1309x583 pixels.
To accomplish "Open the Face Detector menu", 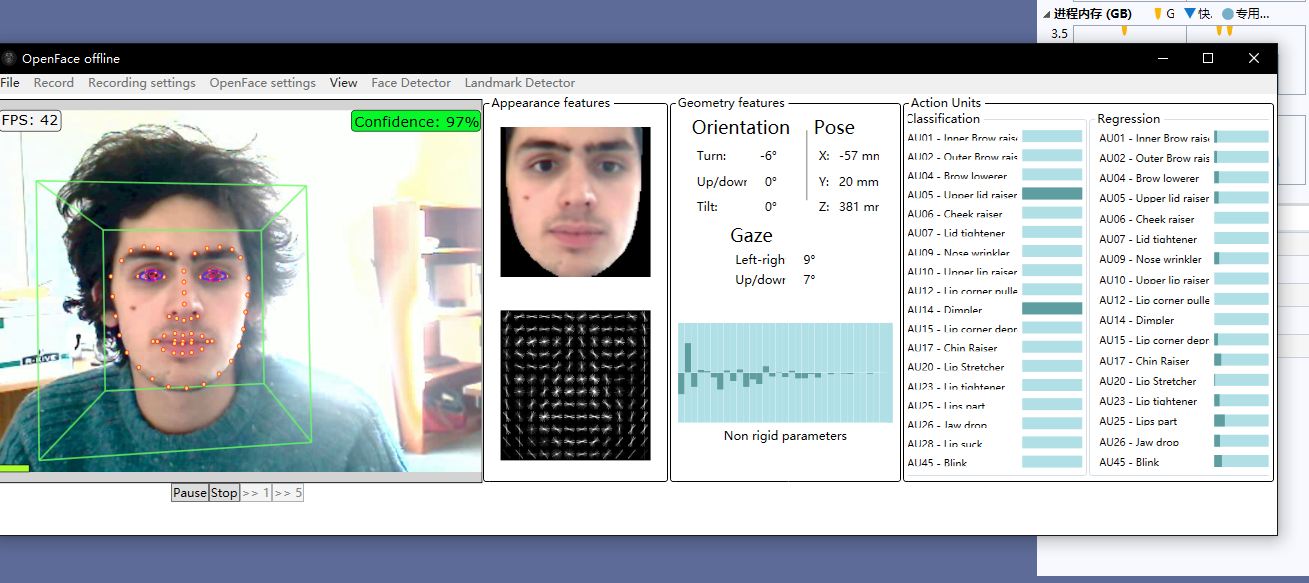I will pos(410,82).
